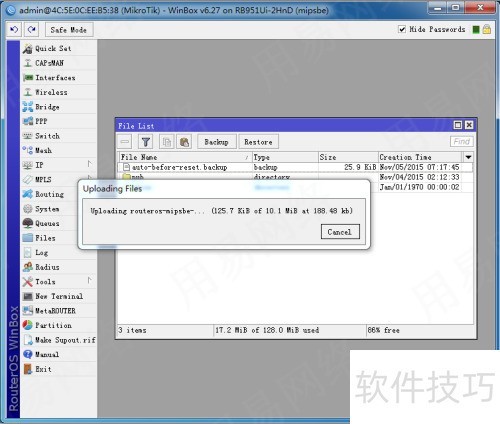Sort by the File Name column header
Screen dimensions: 500x424
tap(185, 157)
